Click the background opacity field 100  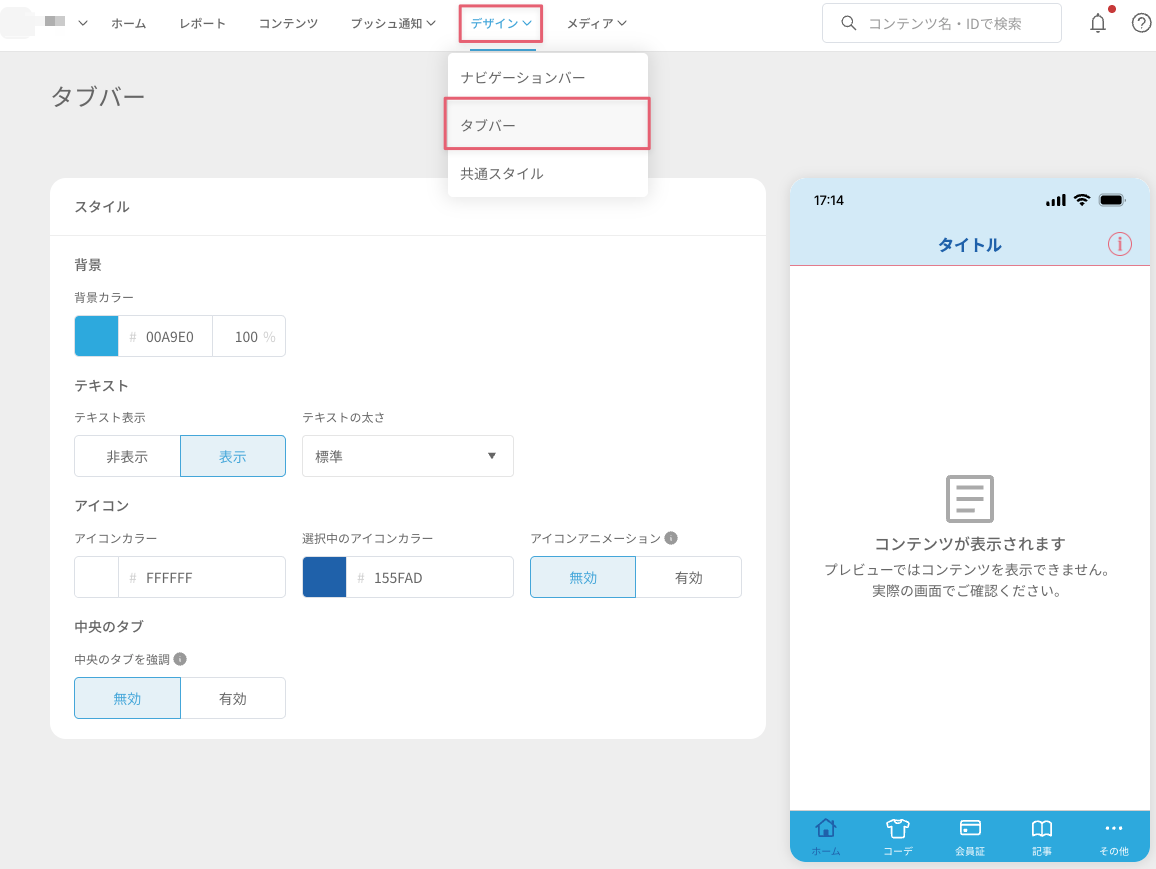[x=248, y=336]
